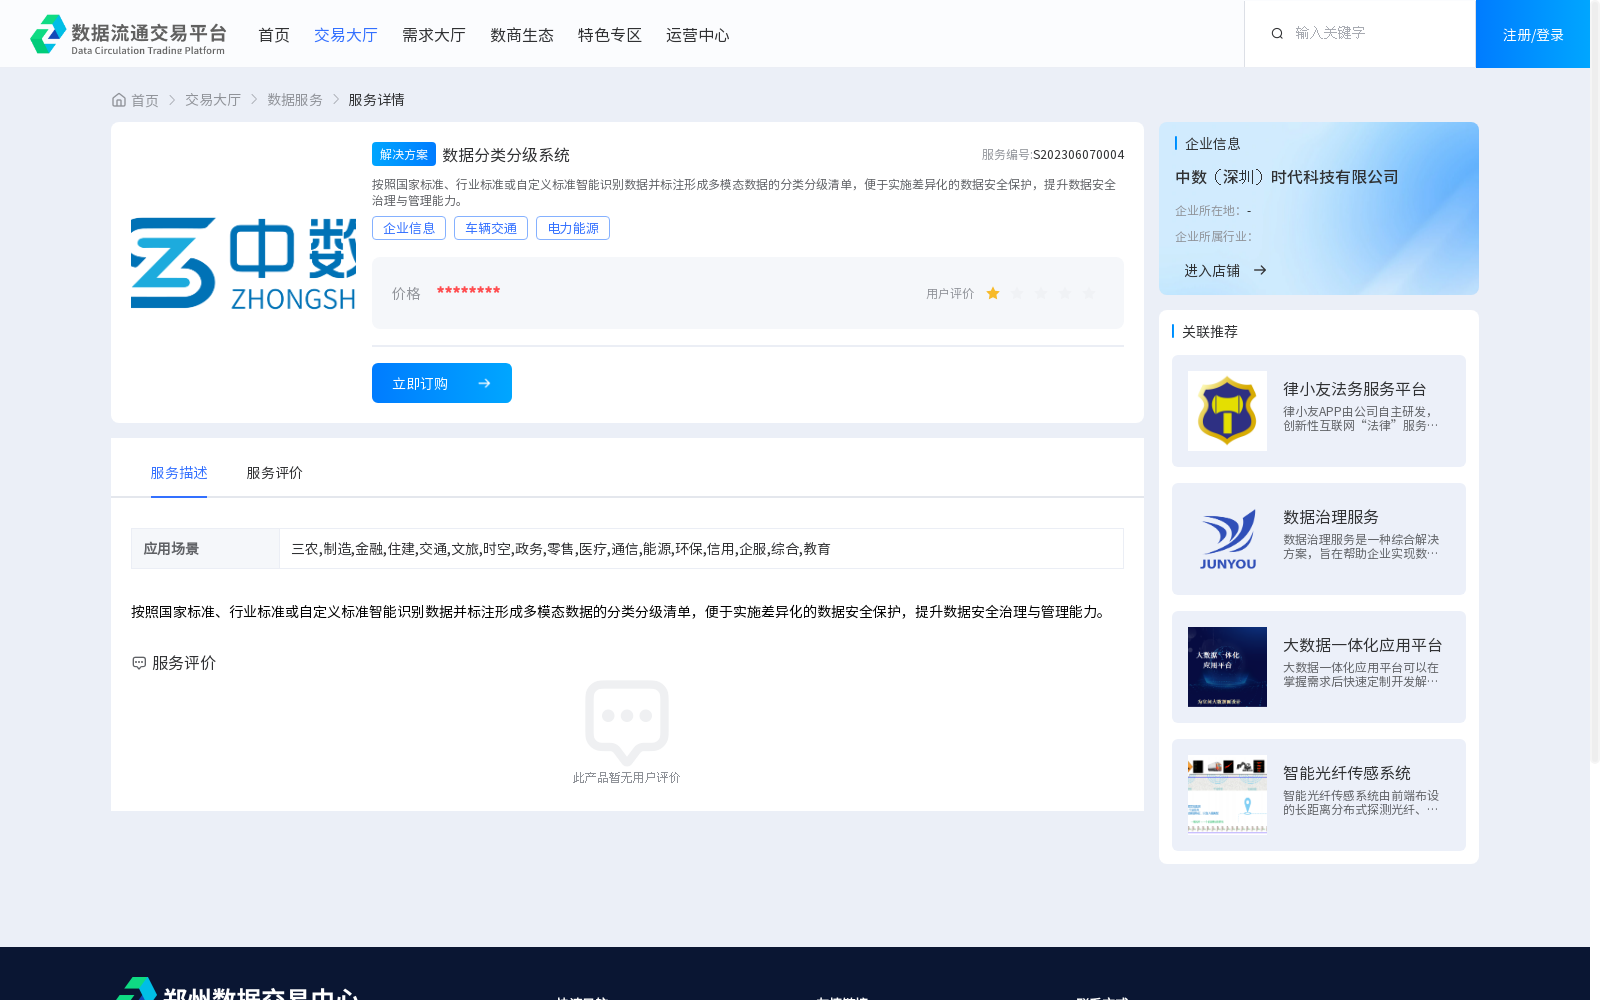
Task: Select the first rating star
Action: [x=993, y=293]
